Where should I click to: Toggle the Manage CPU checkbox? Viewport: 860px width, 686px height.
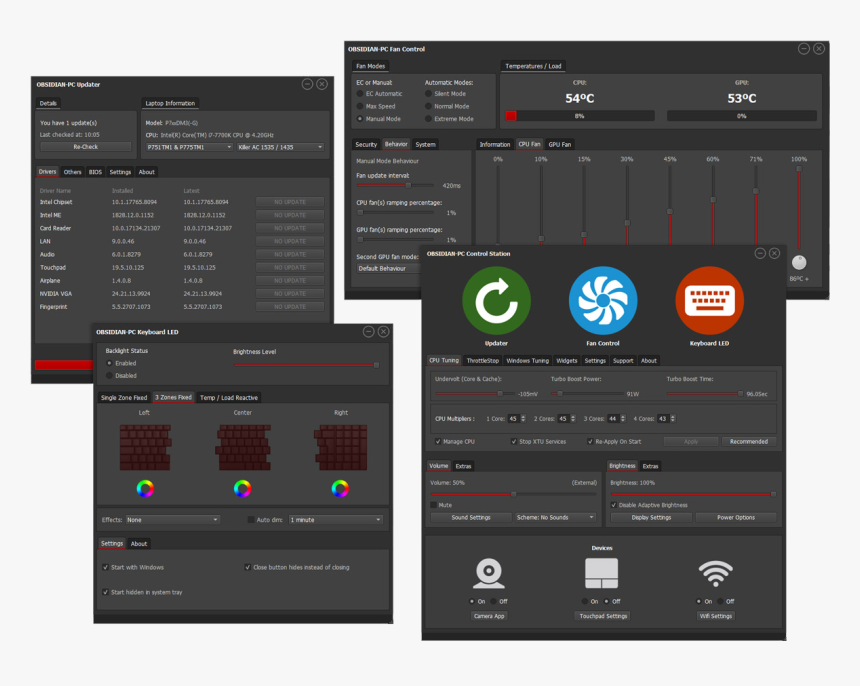(x=437, y=441)
